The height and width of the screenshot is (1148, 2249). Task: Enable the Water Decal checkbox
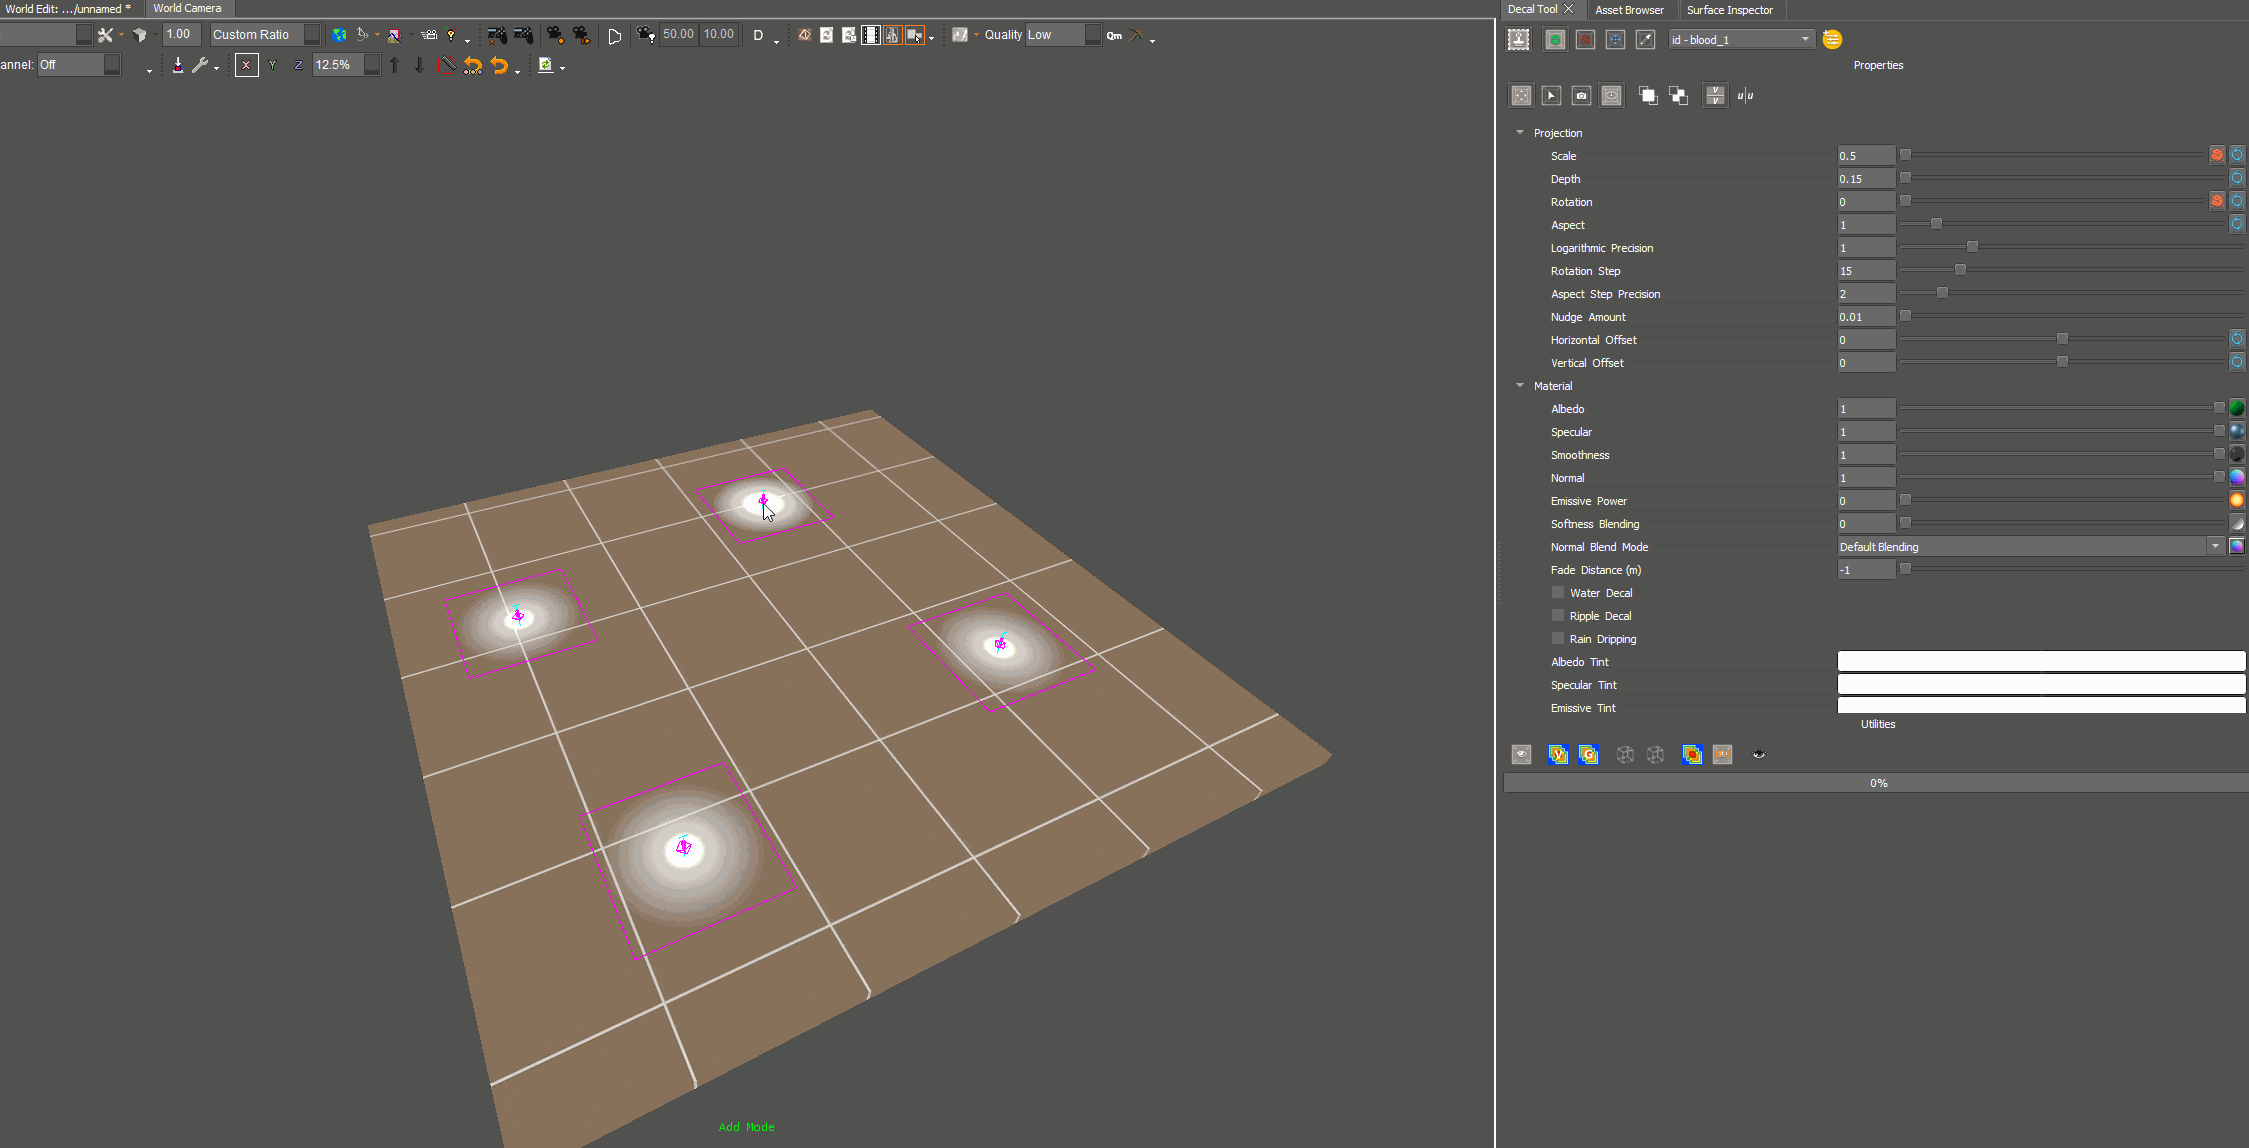pos(1557,593)
